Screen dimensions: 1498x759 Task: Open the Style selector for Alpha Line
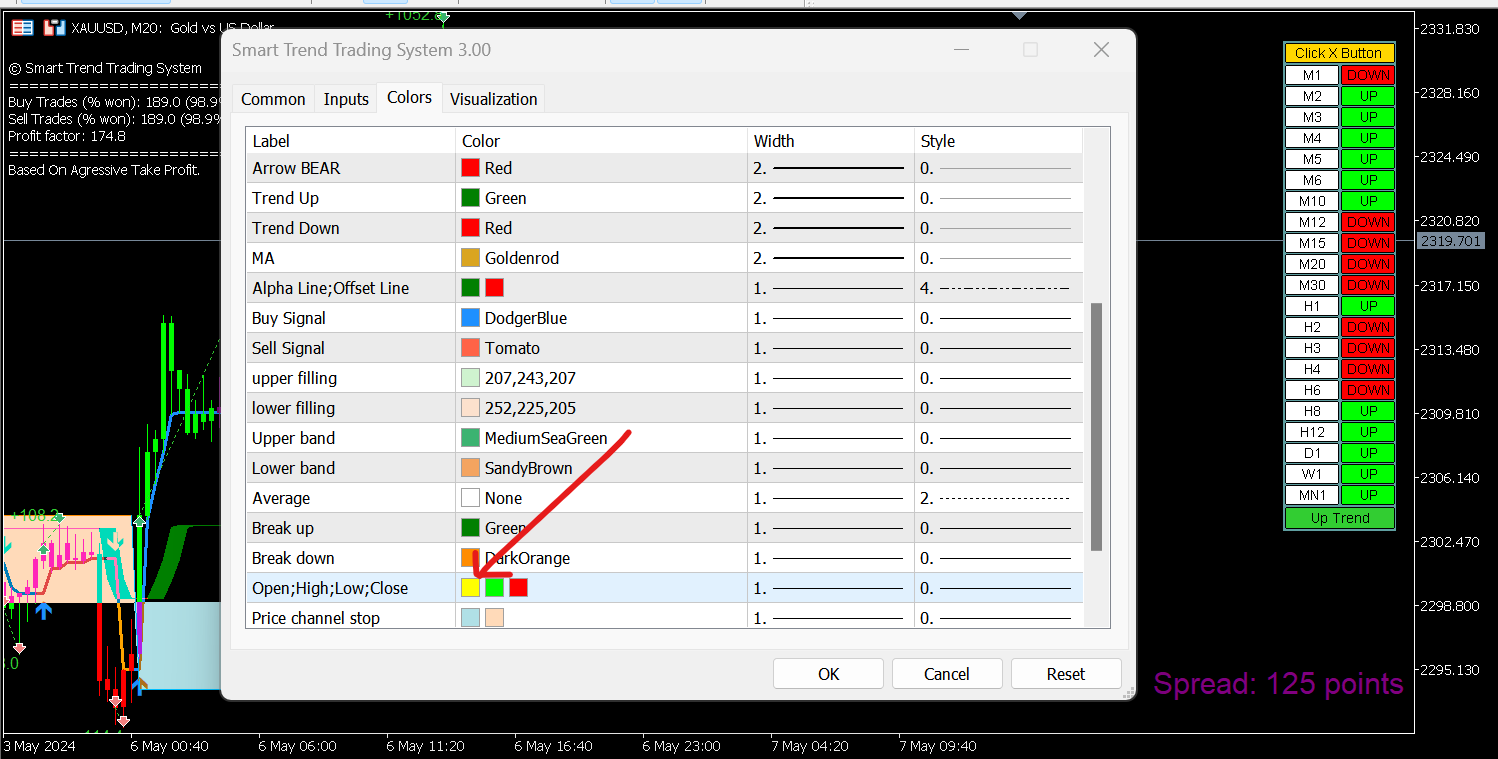tap(998, 288)
